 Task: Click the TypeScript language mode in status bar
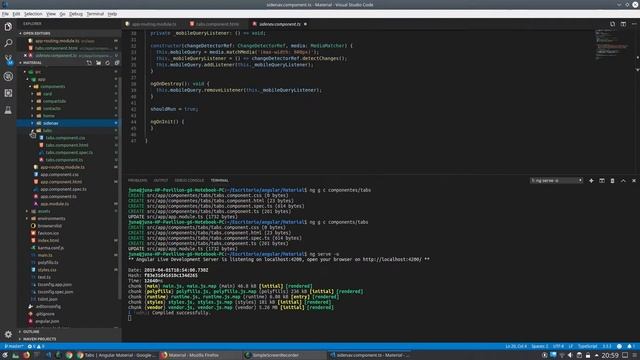(x=587, y=346)
